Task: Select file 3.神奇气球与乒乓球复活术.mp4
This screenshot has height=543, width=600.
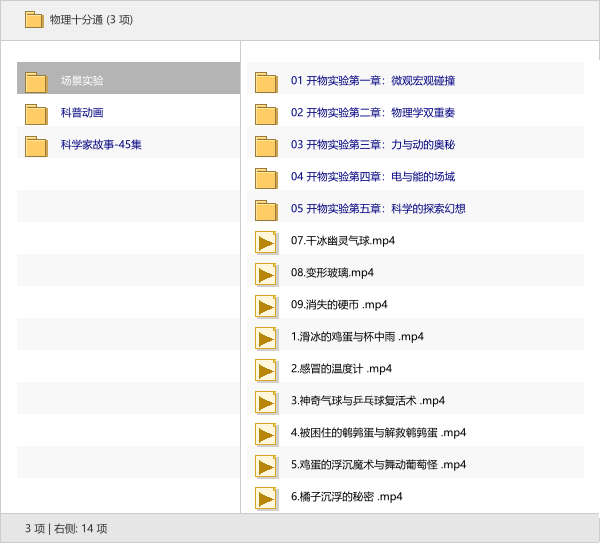Action: pyautogui.click(x=367, y=401)
